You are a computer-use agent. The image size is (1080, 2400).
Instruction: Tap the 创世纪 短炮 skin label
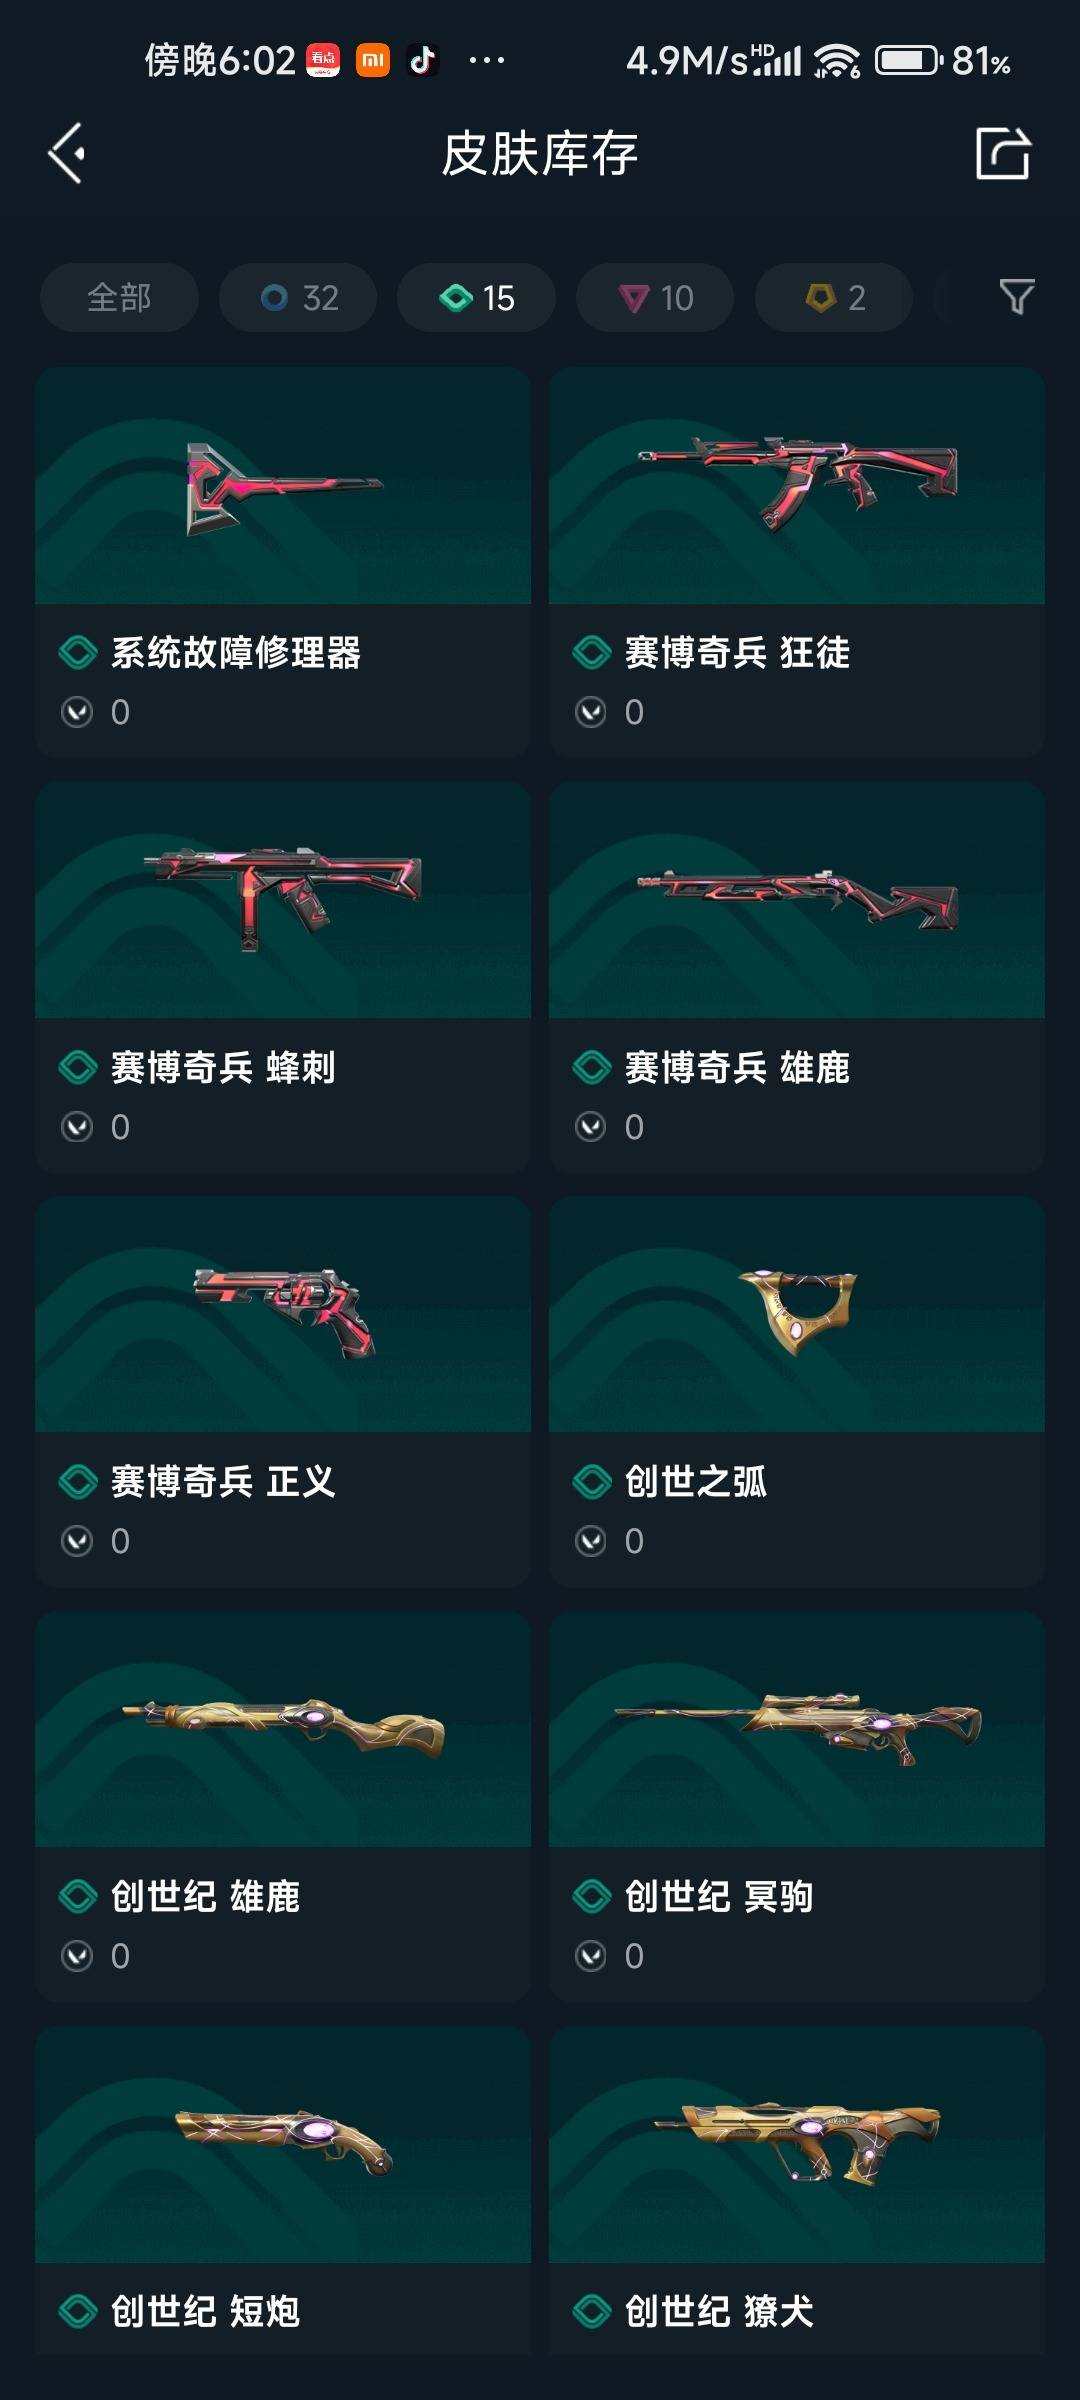click(205, 2311)
